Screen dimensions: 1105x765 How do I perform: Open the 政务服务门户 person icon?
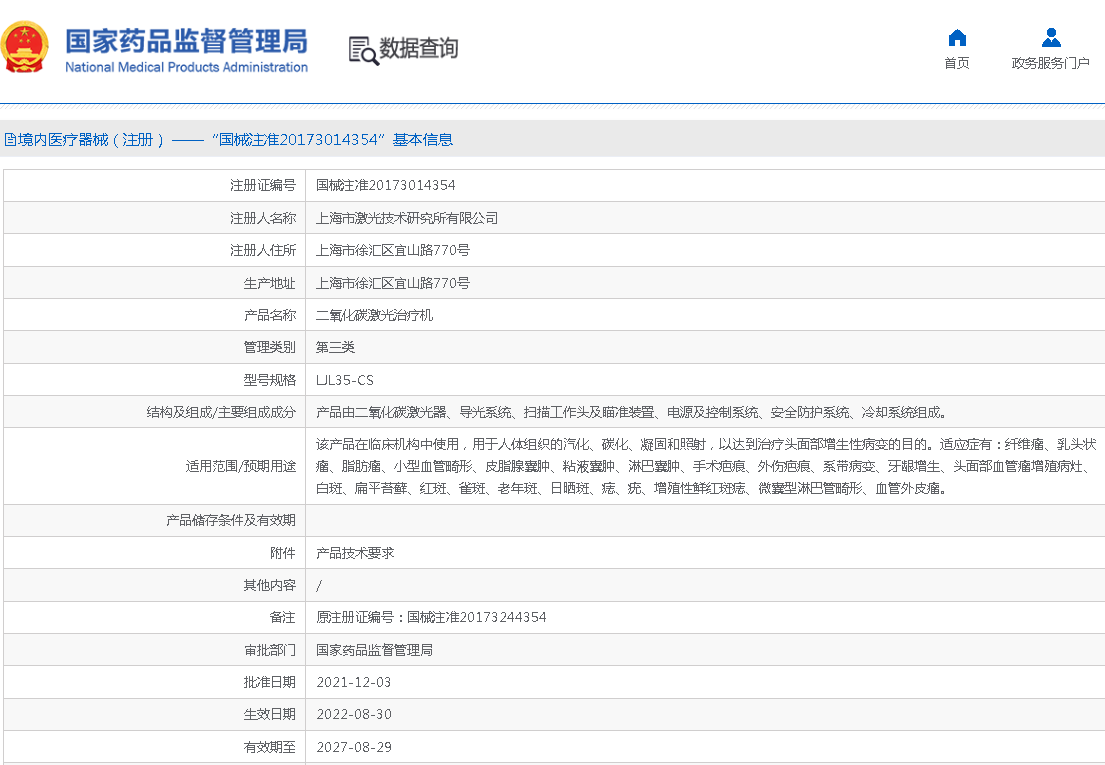[1050, 38]
